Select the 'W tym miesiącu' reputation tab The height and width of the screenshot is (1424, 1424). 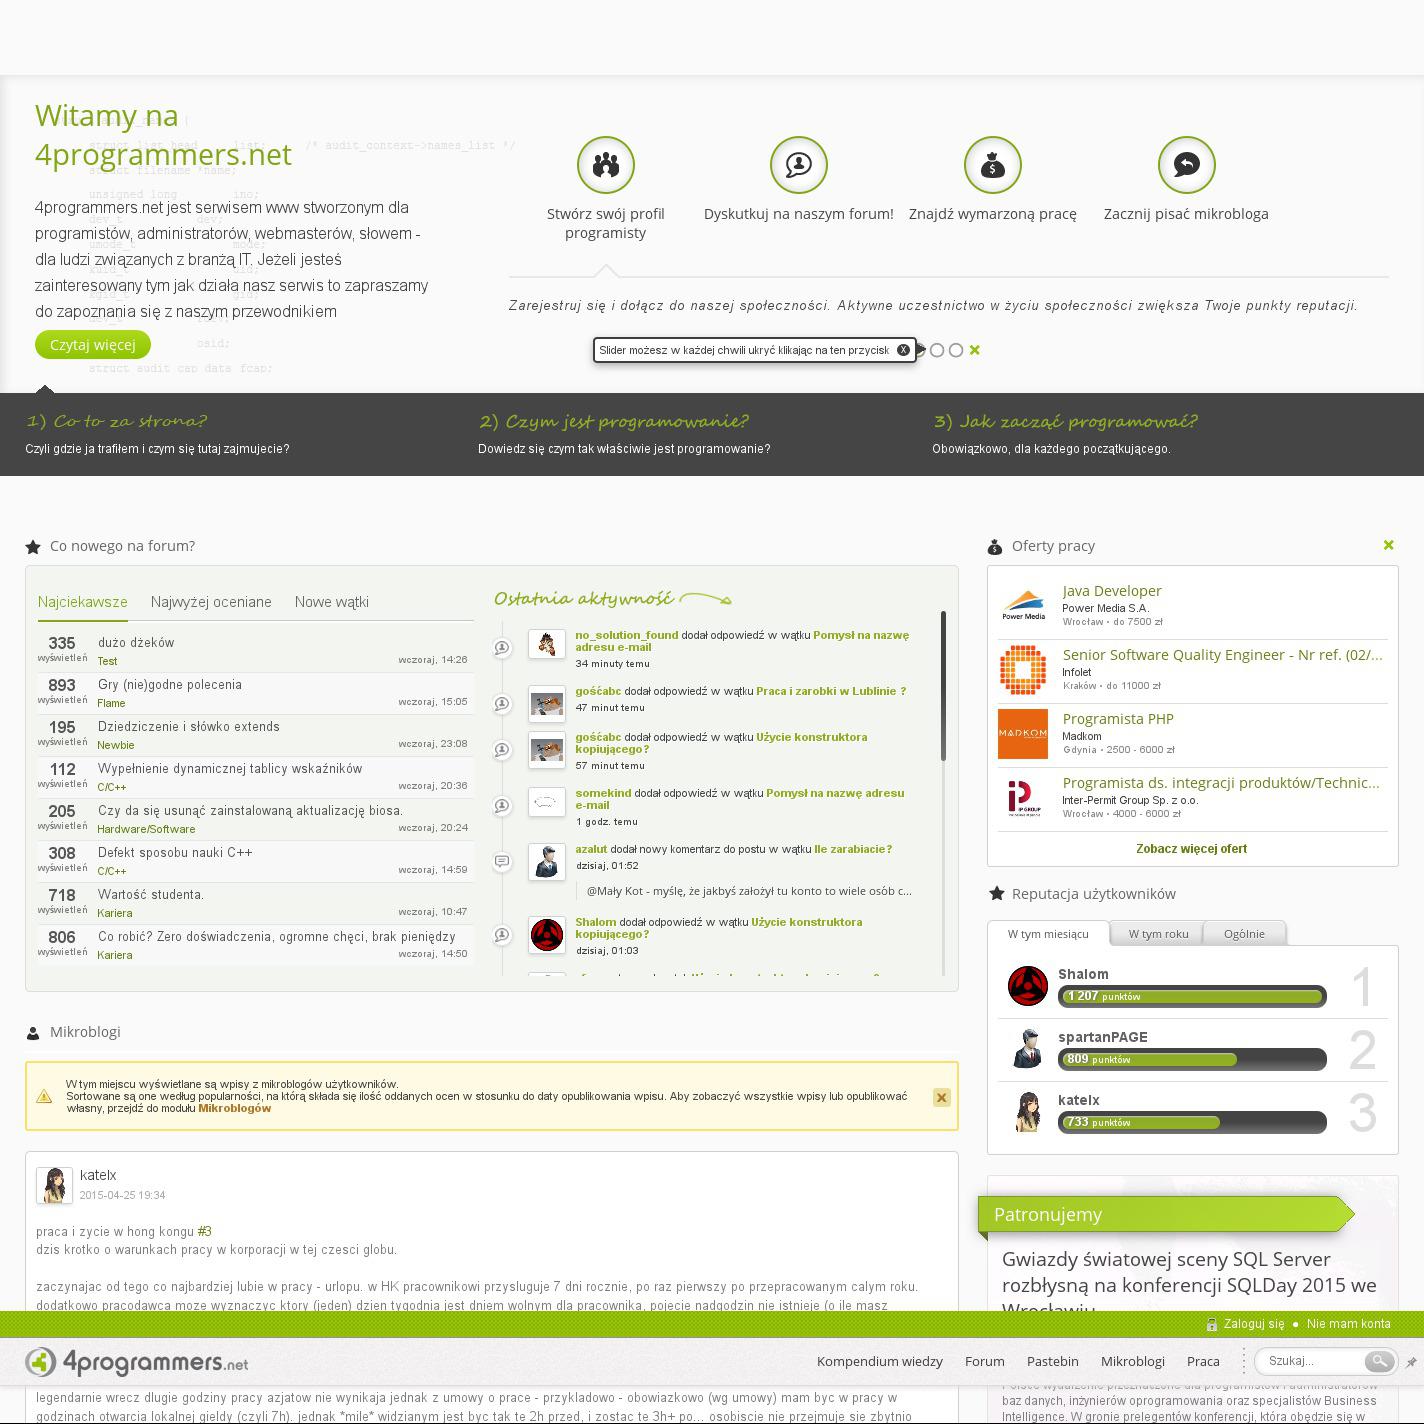1048,934
